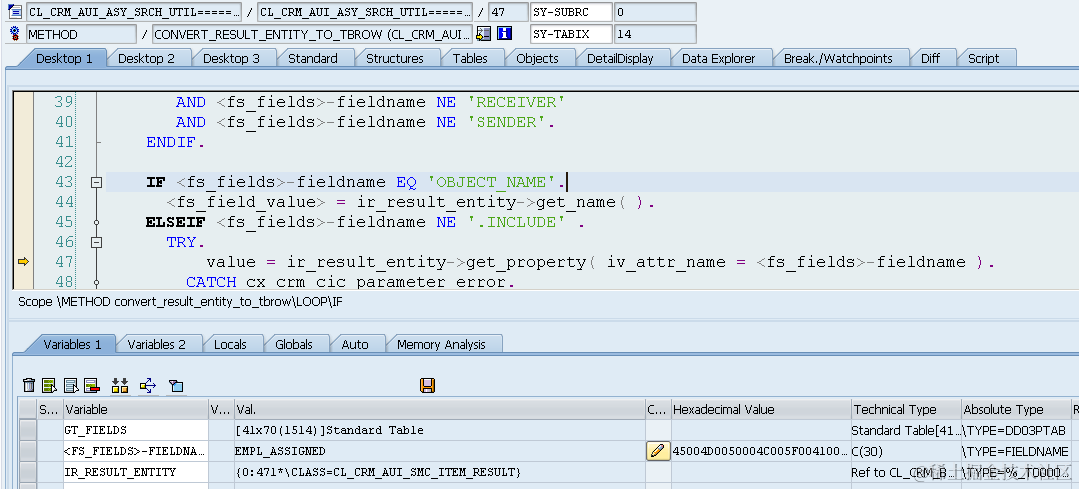Click the row selector for <FS_FIELDS>-FIELDNA row
The height and width of the screenshot is (489, 1079).
[x=28, y=451]
